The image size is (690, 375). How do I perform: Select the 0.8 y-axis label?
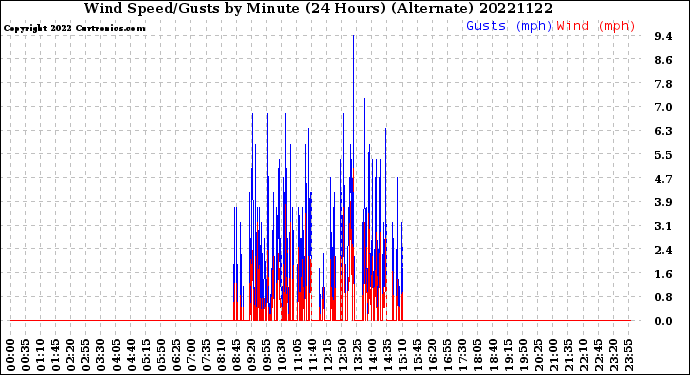(663, 297)
